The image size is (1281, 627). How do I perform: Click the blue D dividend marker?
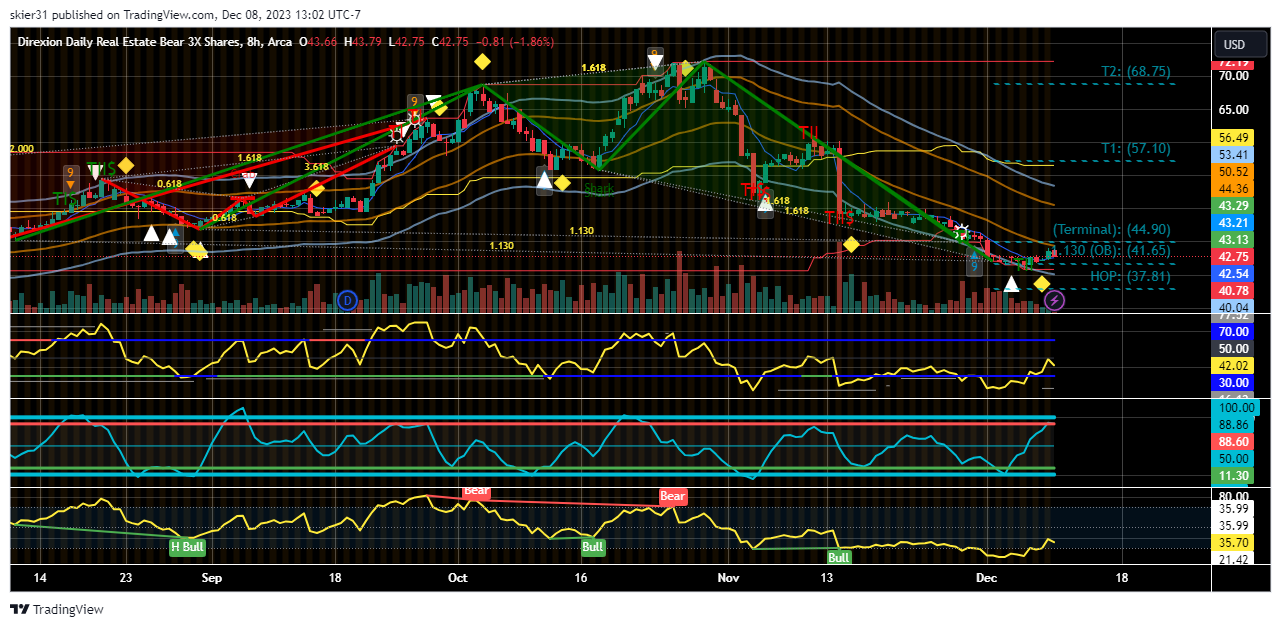point(347,298)
